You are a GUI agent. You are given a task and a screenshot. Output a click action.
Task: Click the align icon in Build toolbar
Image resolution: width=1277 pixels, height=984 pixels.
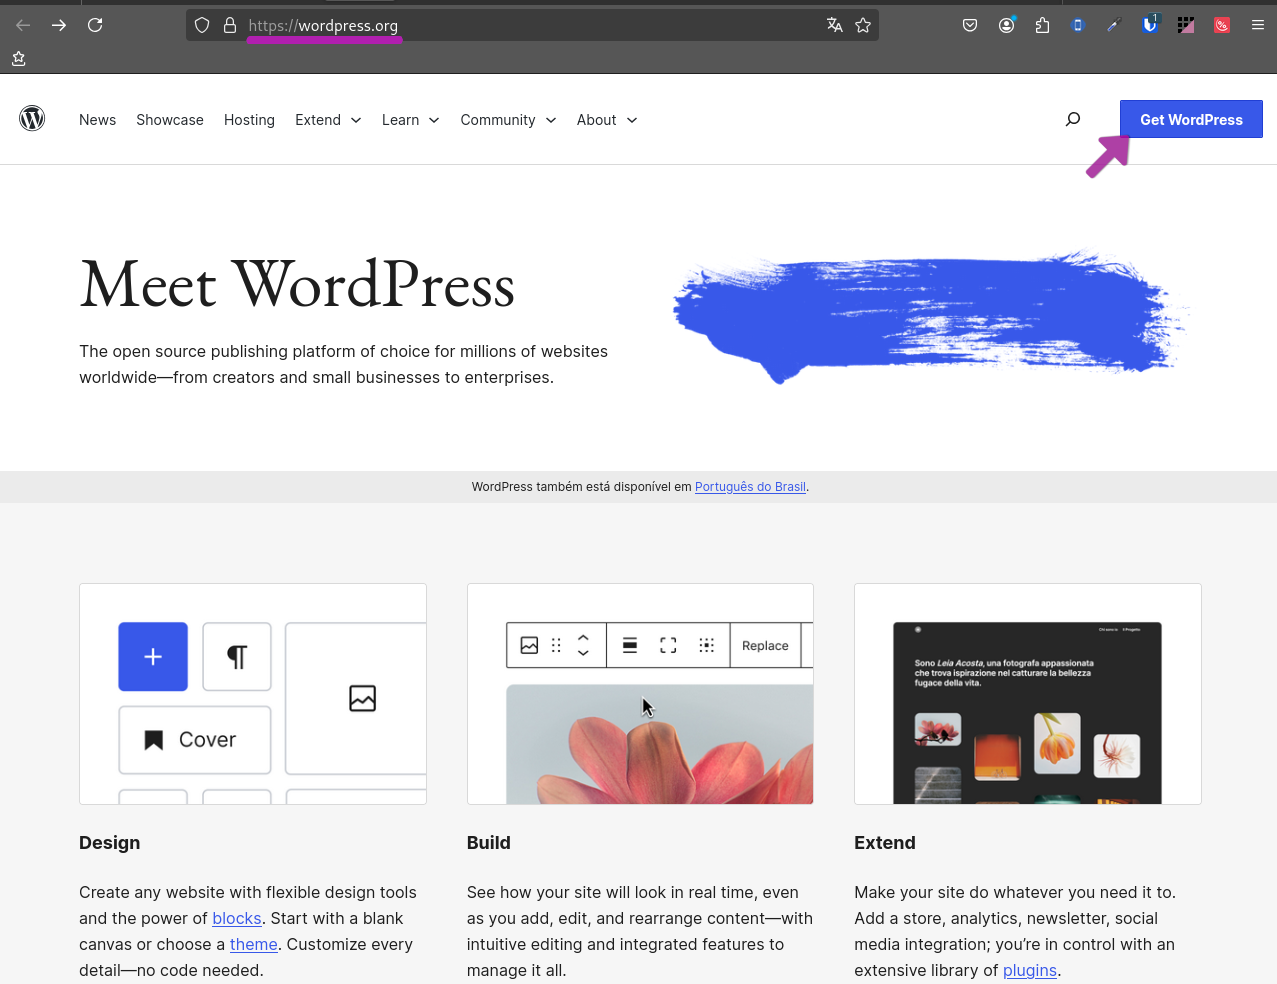[x=630, y=646]
